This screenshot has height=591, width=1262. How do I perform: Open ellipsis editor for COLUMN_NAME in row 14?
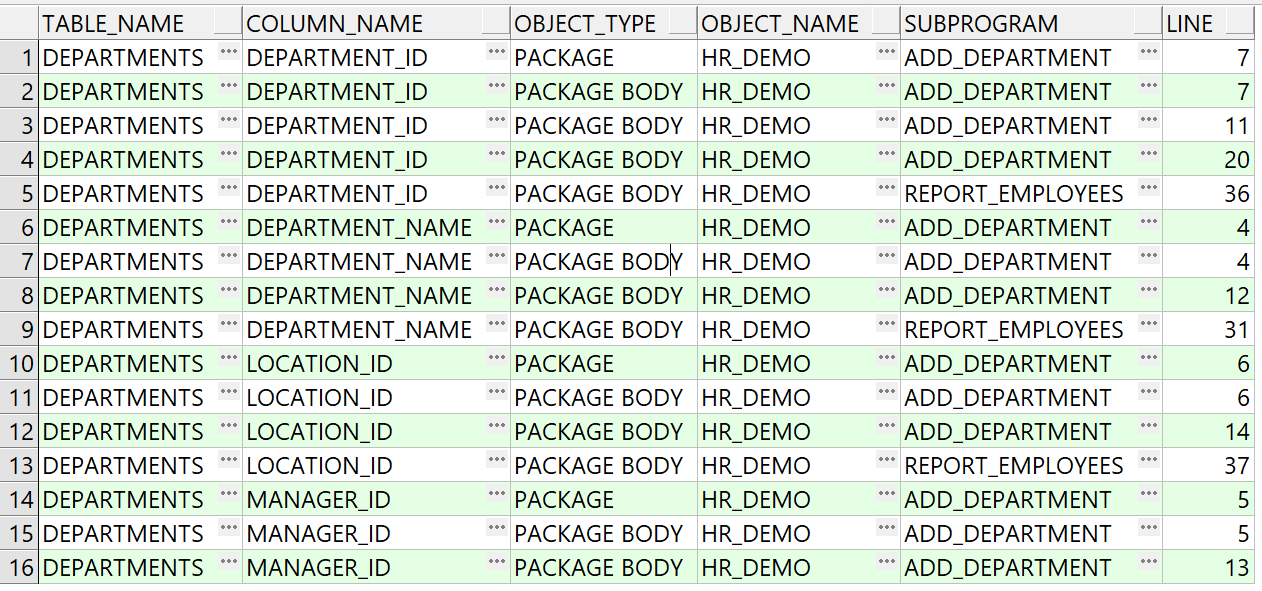point(497,494)
